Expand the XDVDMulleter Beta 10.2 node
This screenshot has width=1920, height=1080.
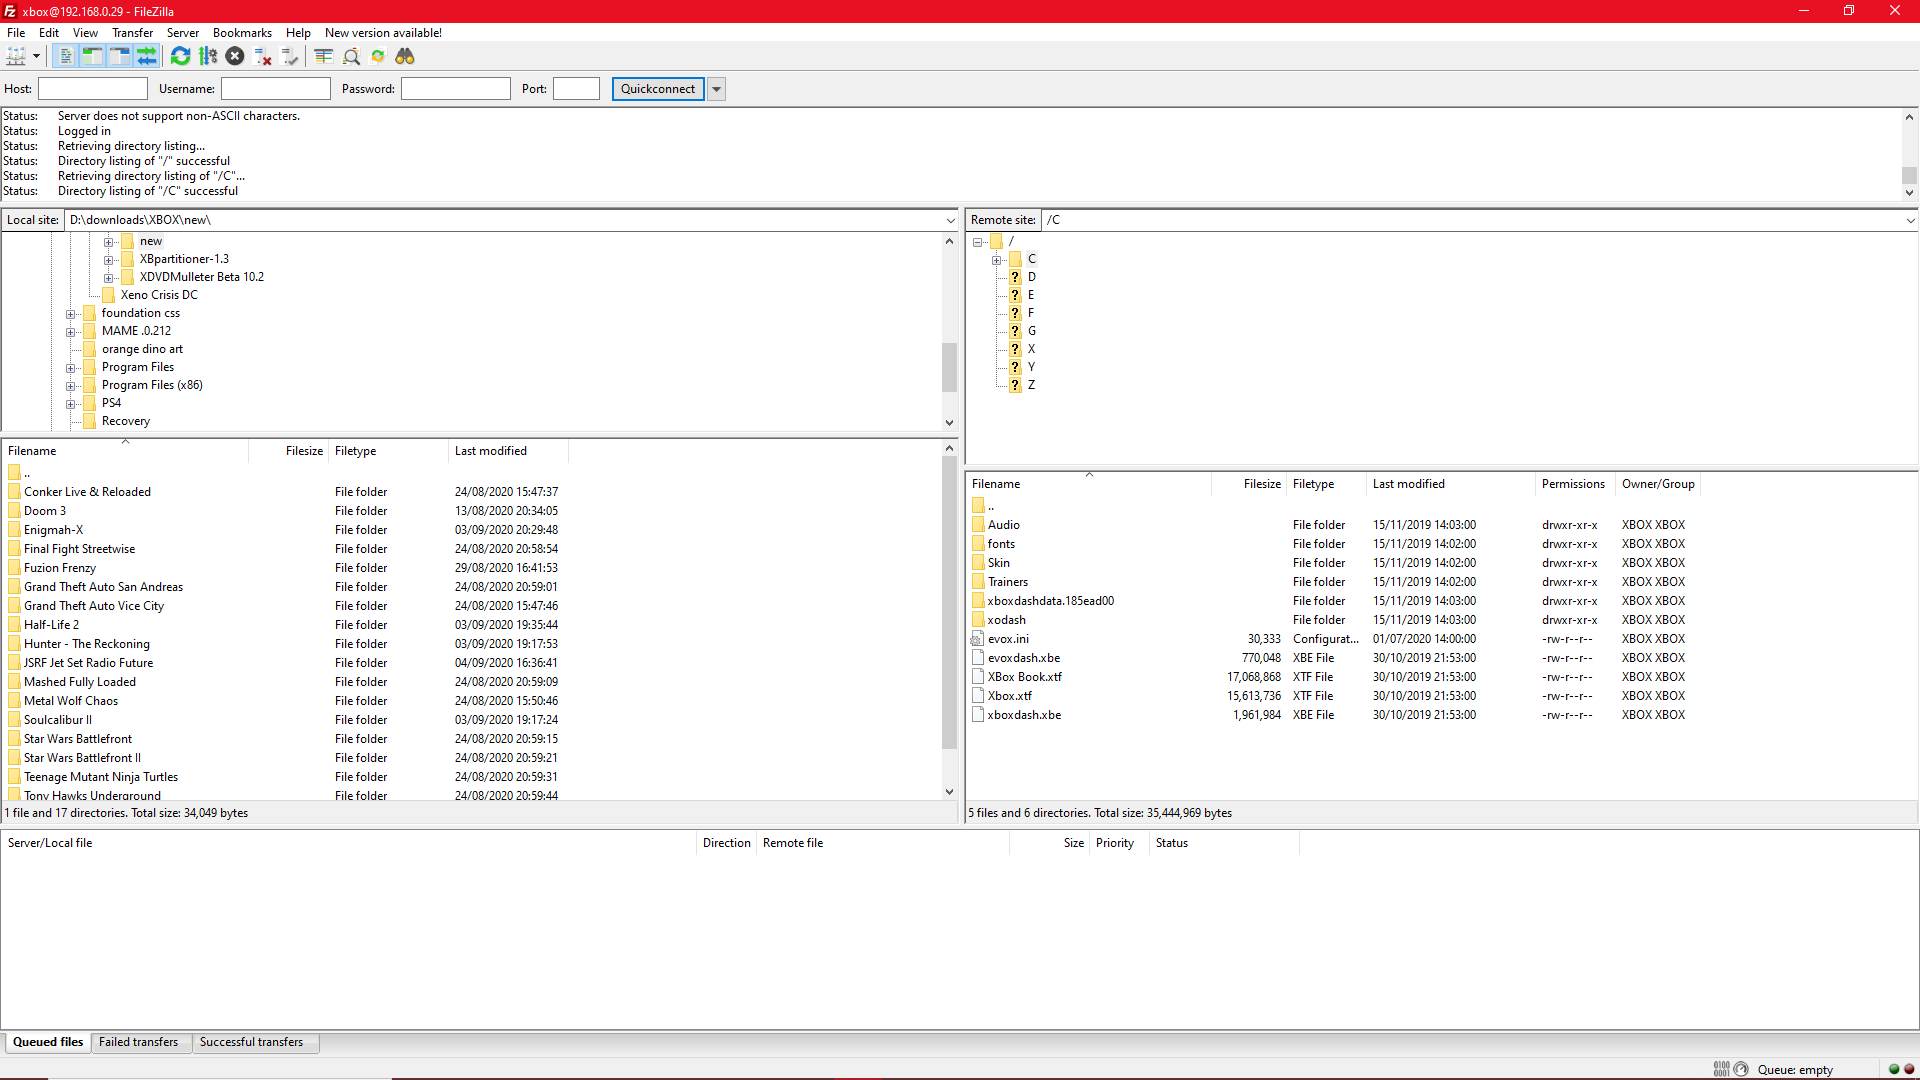pyautogui.click(x=109, y=278)
